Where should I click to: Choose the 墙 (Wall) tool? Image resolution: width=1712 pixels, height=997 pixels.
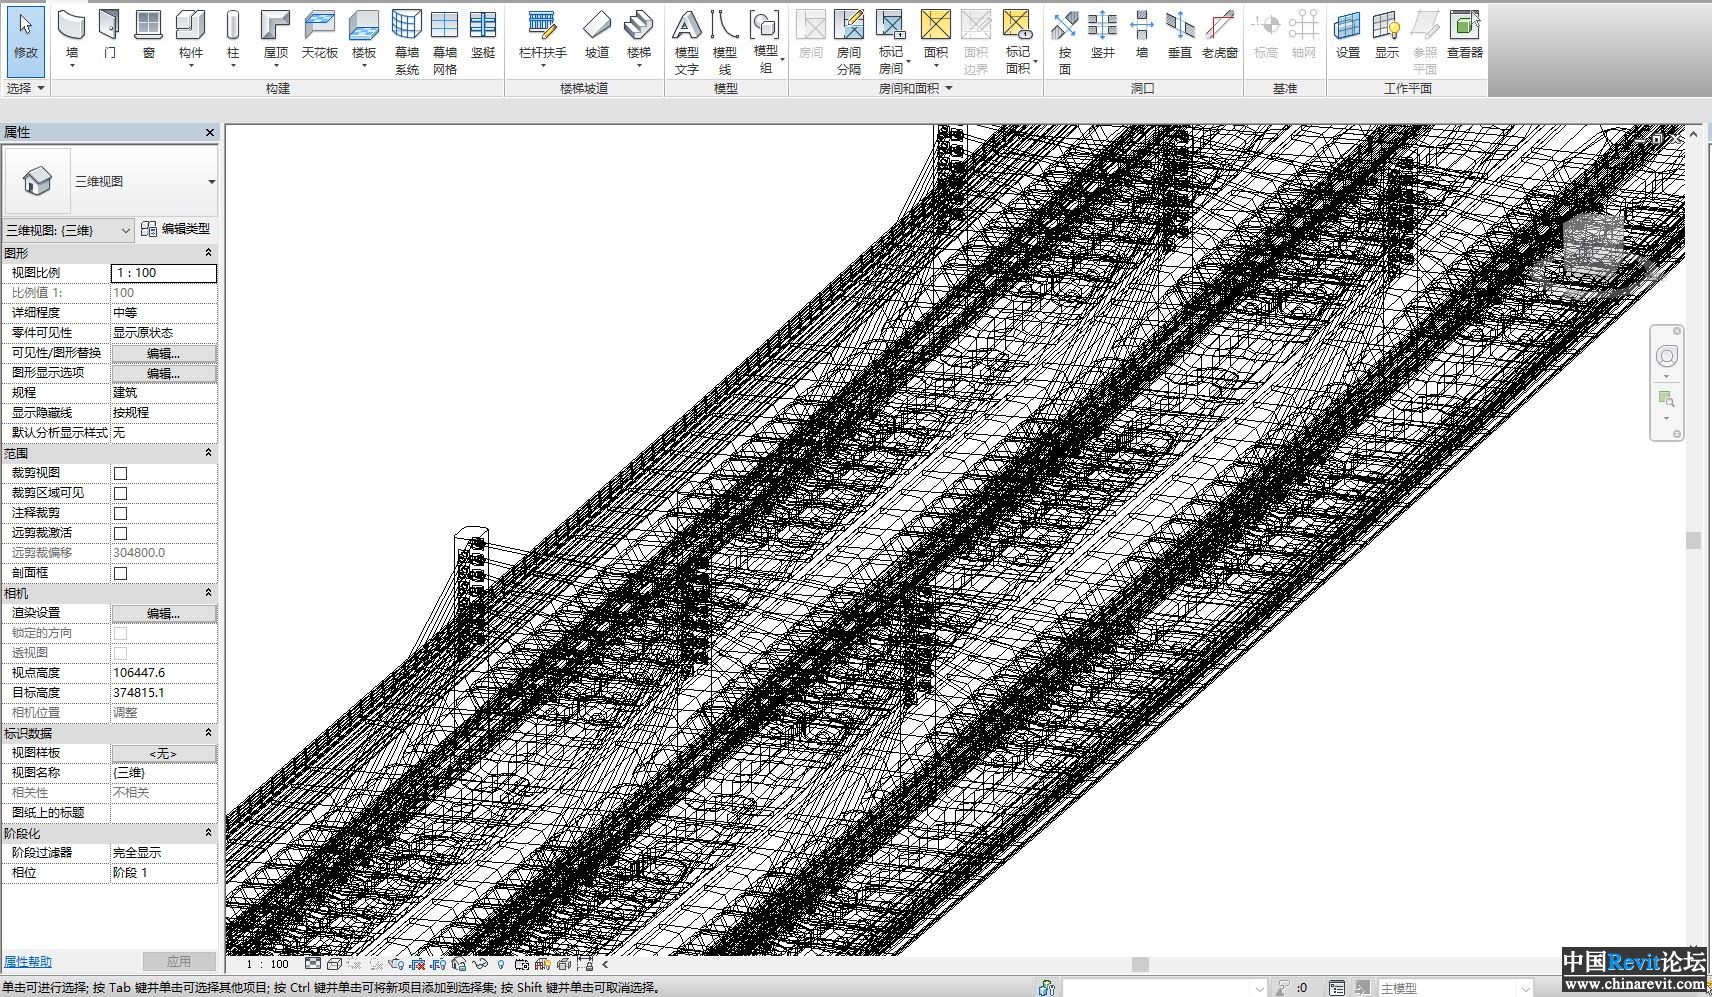72,38
